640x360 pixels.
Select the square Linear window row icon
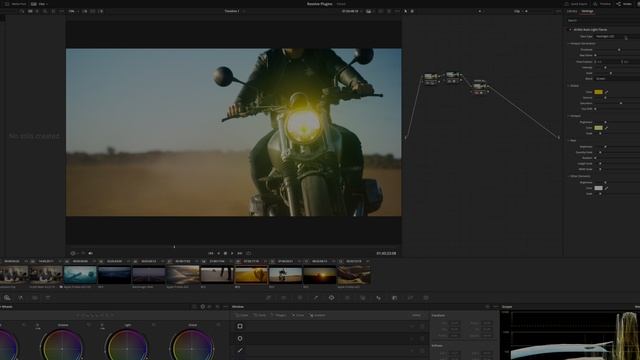pyautogui.click(x=240, y=326)
